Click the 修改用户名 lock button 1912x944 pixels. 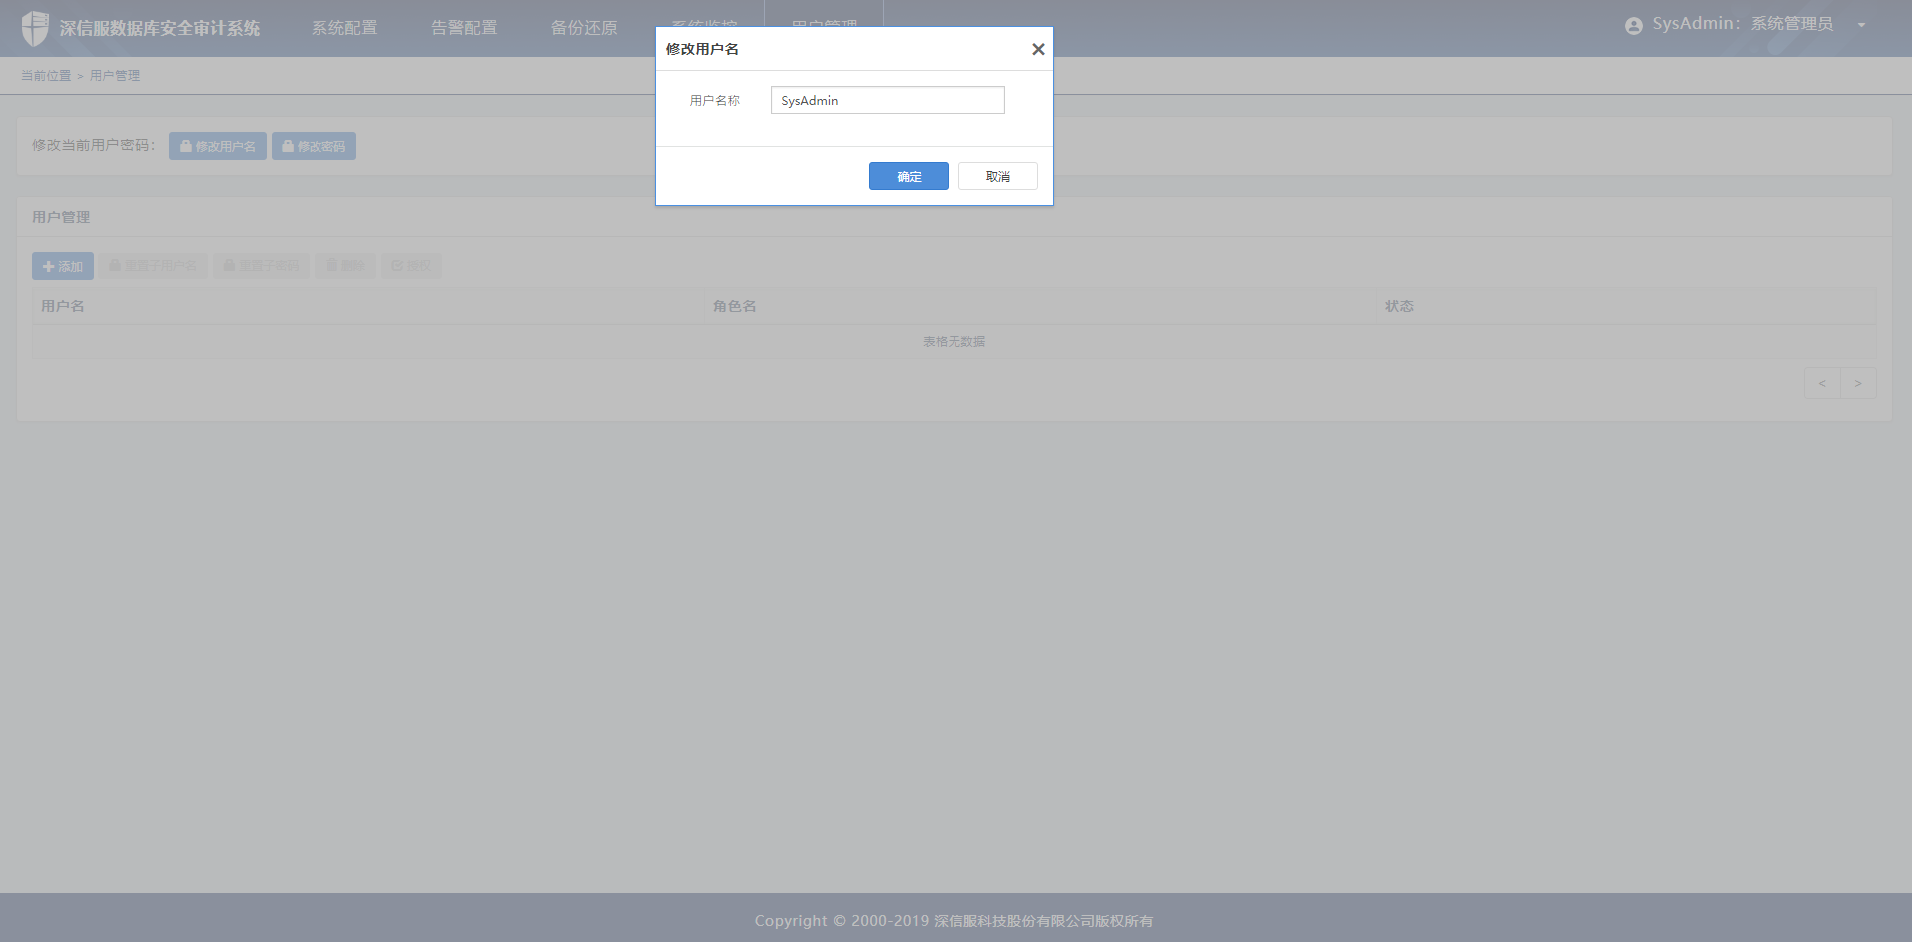(218, 146)
